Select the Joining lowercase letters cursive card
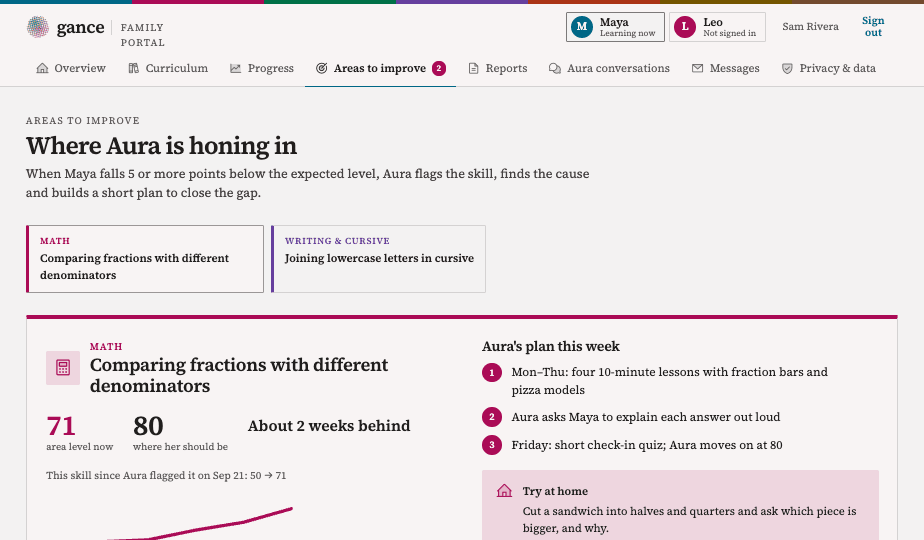924x540 pixels. tap(378, 259)
